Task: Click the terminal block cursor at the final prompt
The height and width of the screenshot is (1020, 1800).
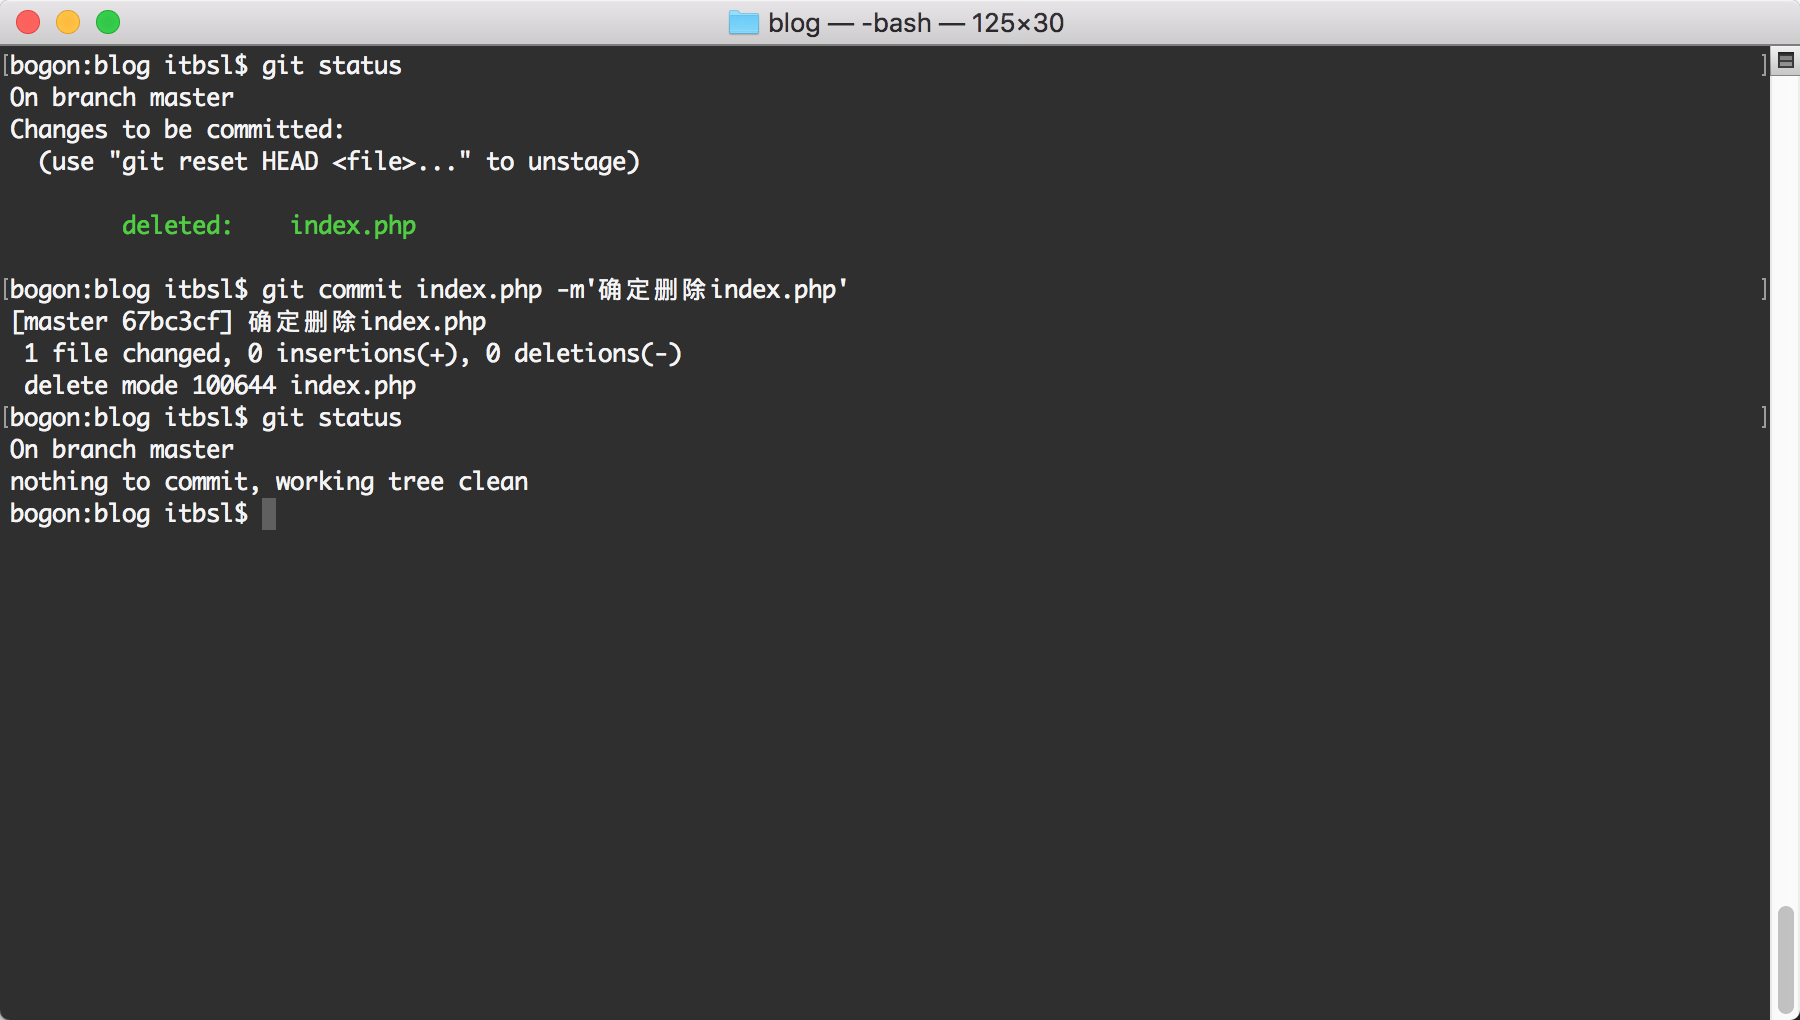Action: tap(268, 514)
